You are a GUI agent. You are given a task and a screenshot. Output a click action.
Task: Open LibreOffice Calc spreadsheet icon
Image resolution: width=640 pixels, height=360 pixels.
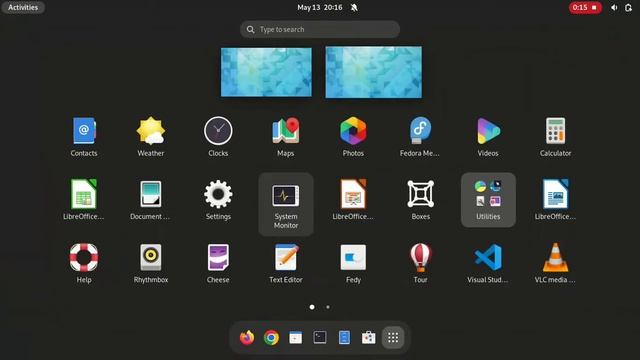coord(84,200)
